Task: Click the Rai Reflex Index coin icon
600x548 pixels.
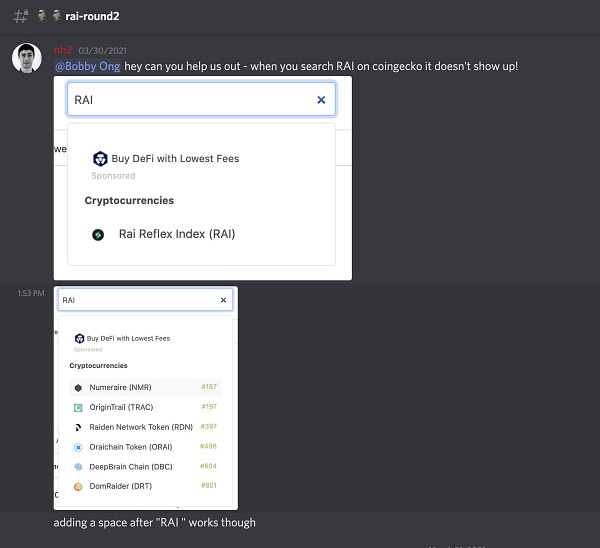Action: pyautogui.click(x=98, y=235)
